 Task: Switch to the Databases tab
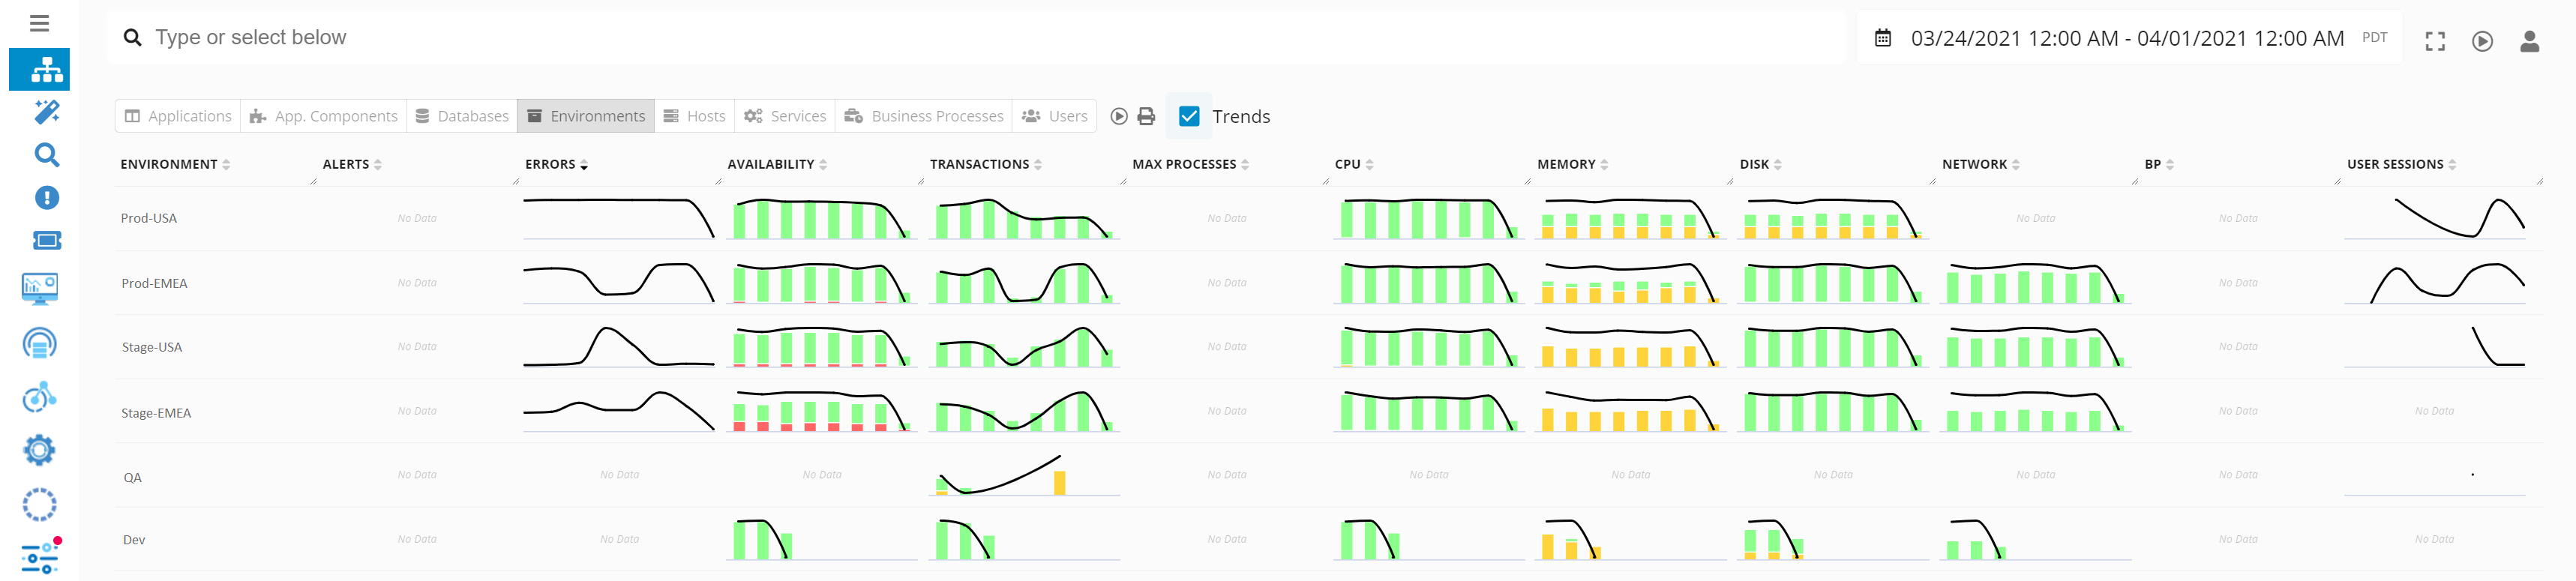pyautogui.click(x=462, y=116)
